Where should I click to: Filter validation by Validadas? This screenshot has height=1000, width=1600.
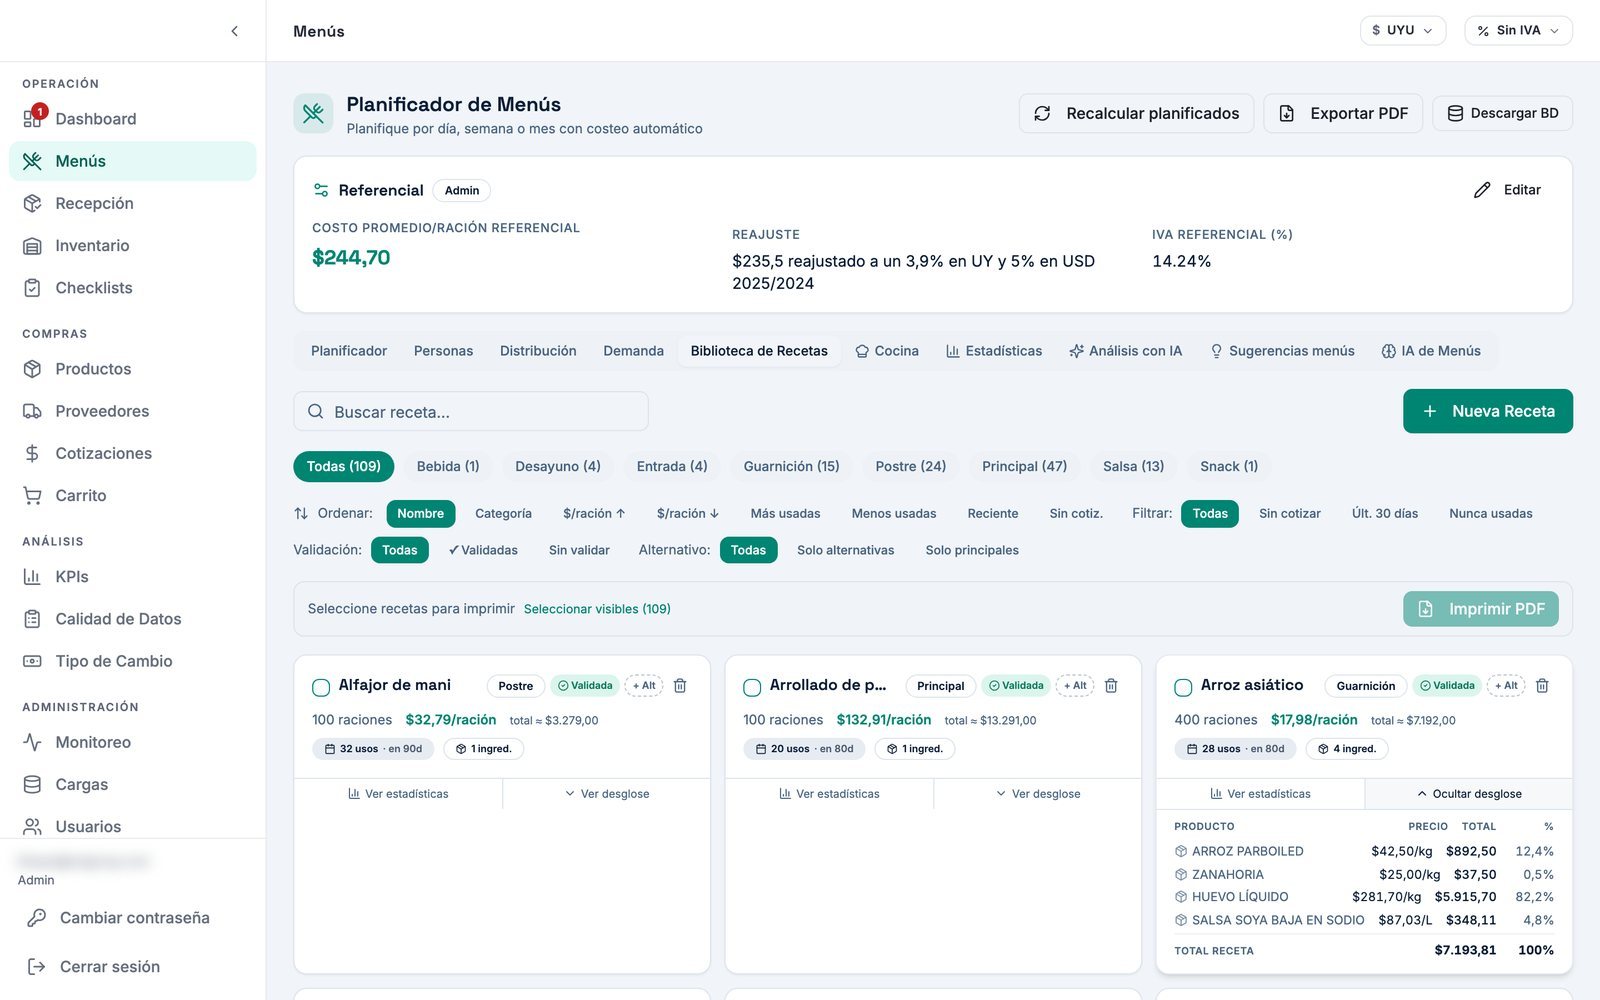pyautogui.click(x=483, y=550)
